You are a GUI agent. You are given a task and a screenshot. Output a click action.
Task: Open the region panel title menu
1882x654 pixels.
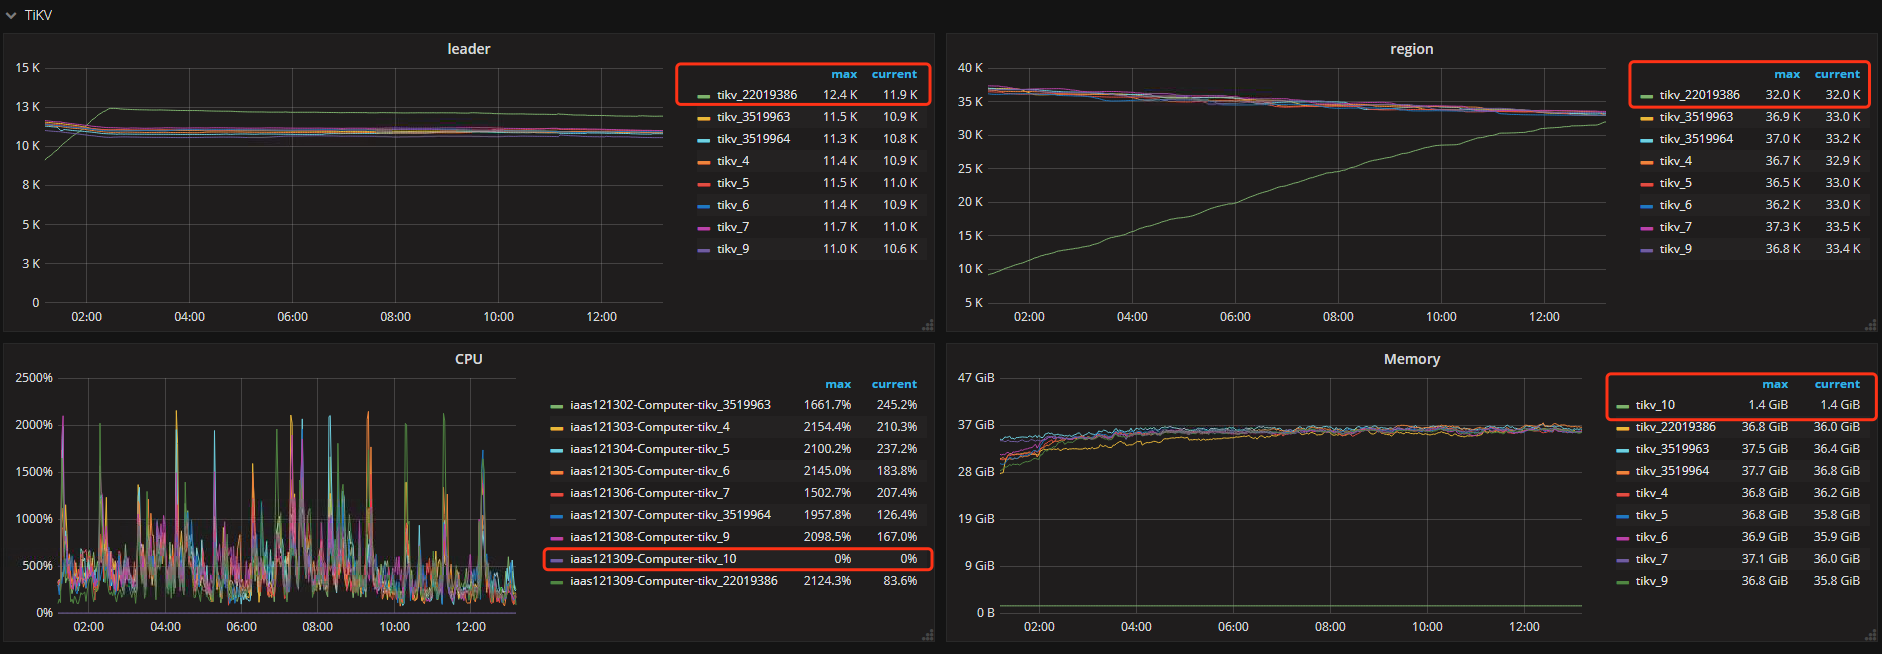pos(1411,49)
